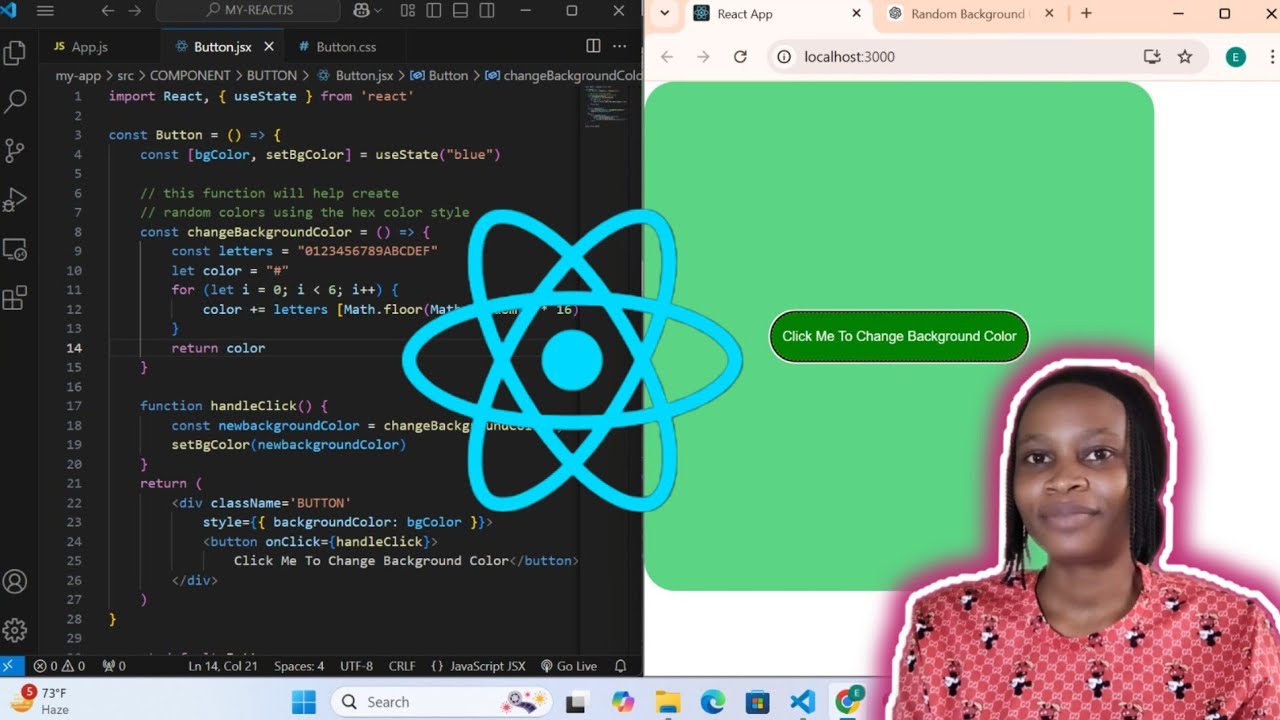Viewport: 1280px width, 720px height.
Task: Expand the BUTTON breadcrumb folder
Action: pos(271,75)
